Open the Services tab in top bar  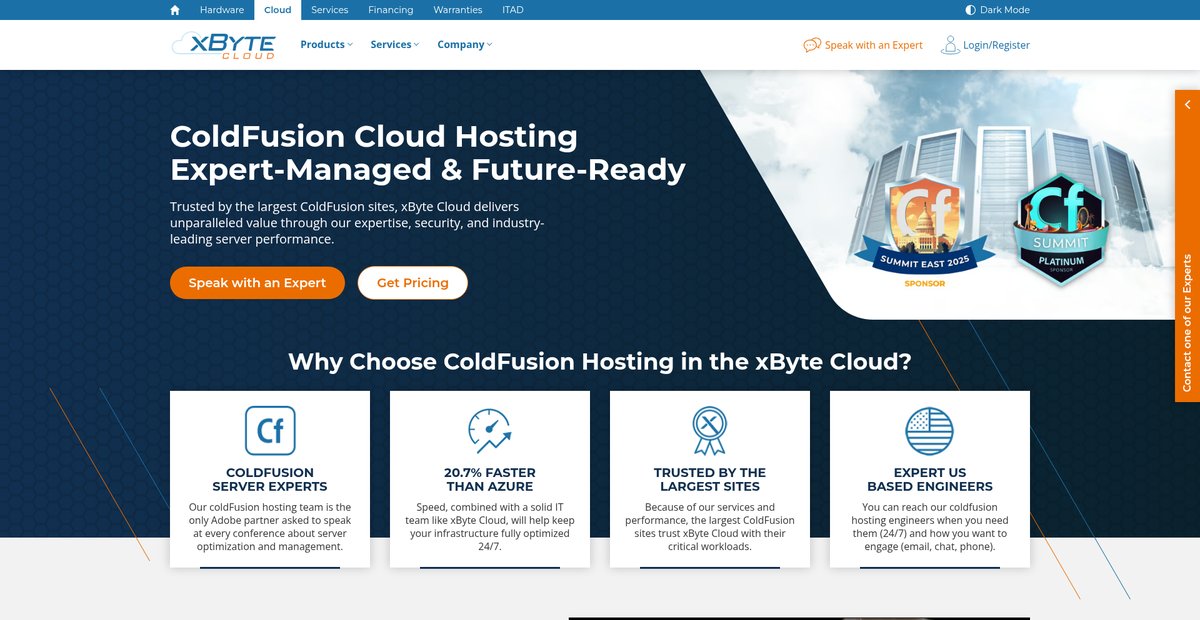[x=330, y=10]
